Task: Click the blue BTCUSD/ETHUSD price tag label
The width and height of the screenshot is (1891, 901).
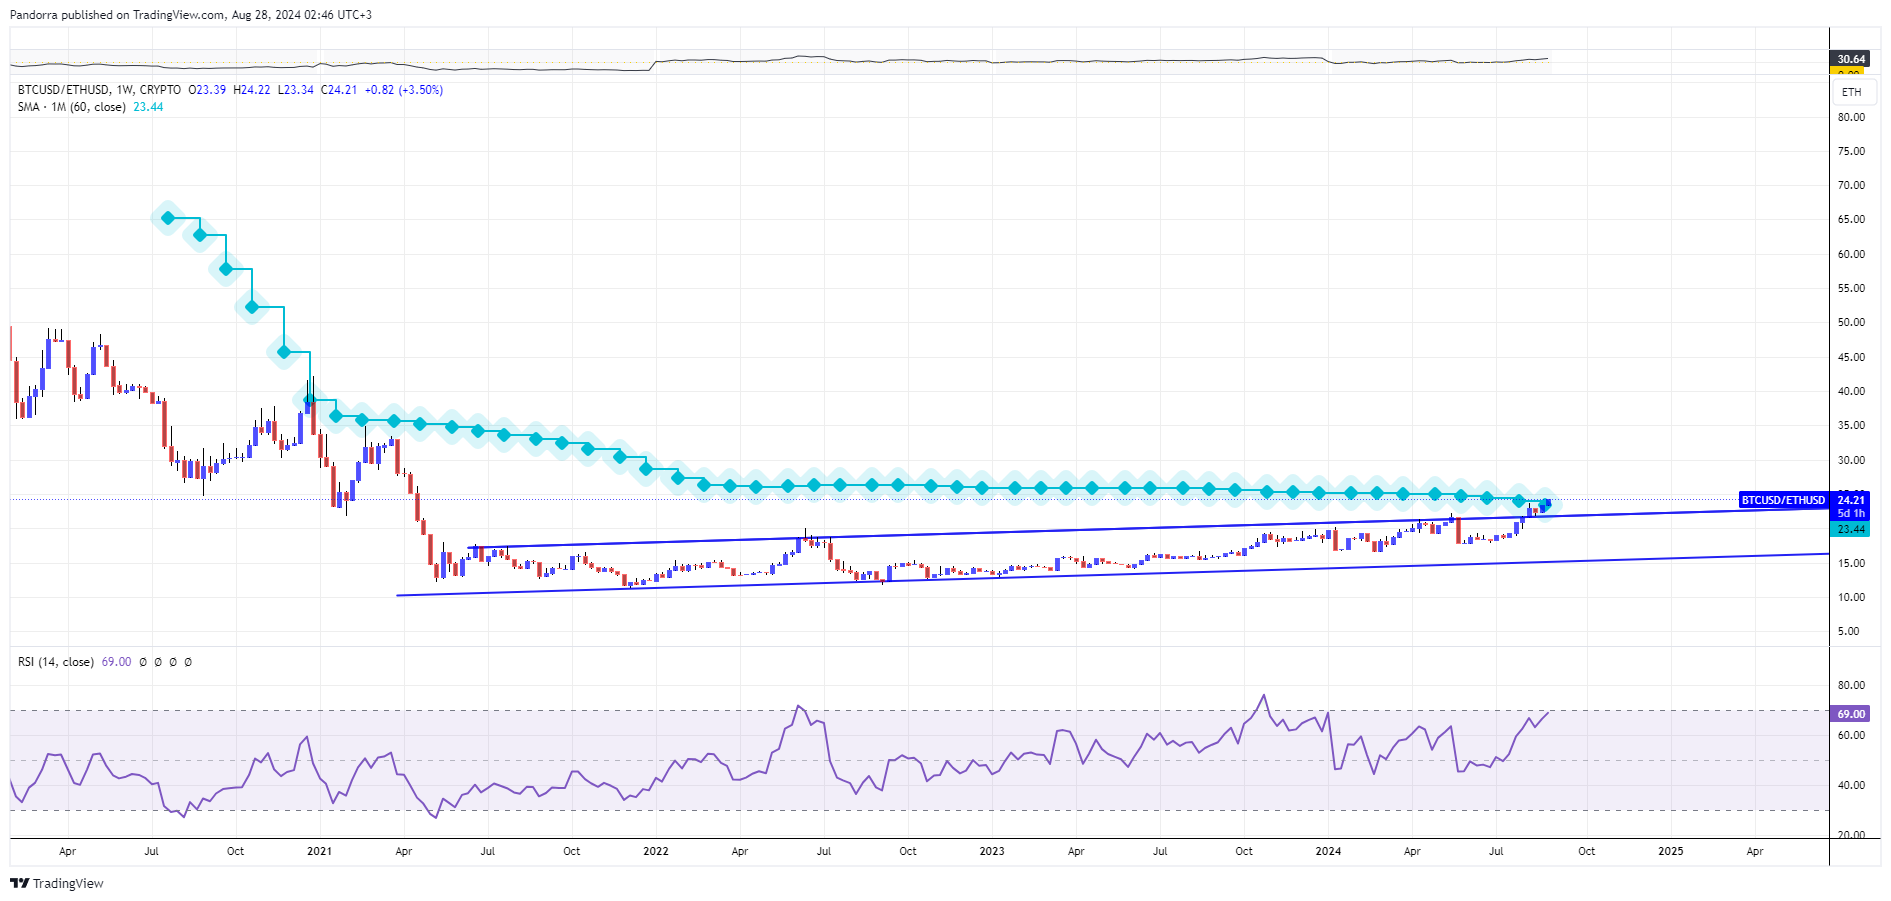Action: click(1783, 500)
